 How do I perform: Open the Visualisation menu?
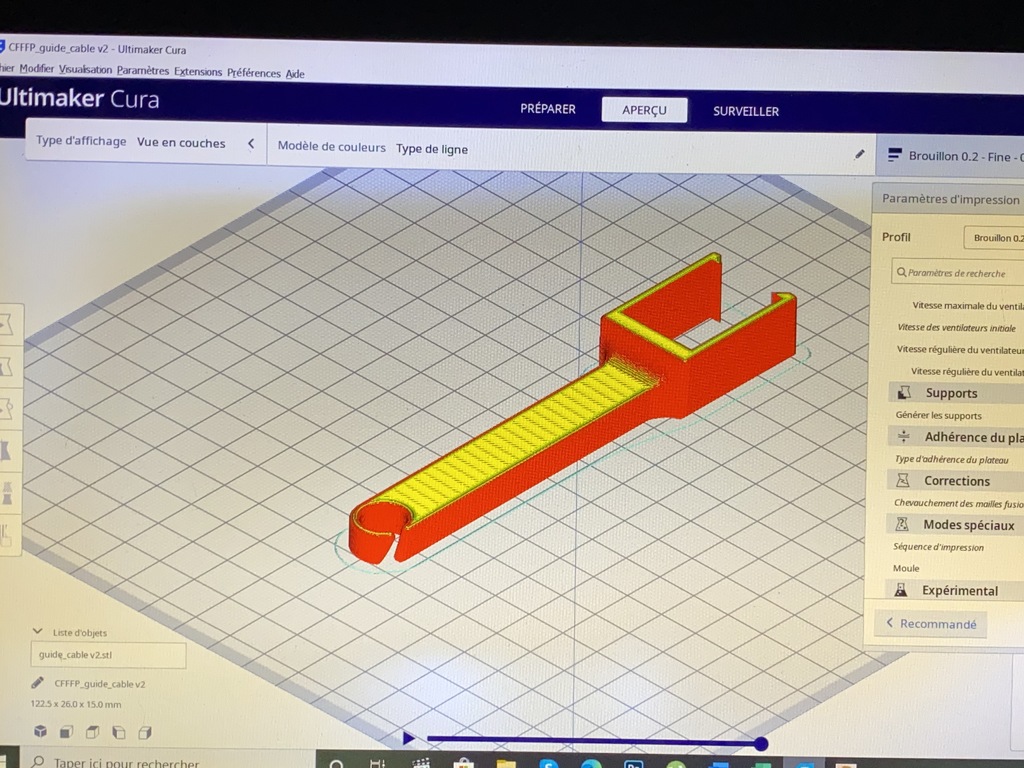tap(85, 69)
